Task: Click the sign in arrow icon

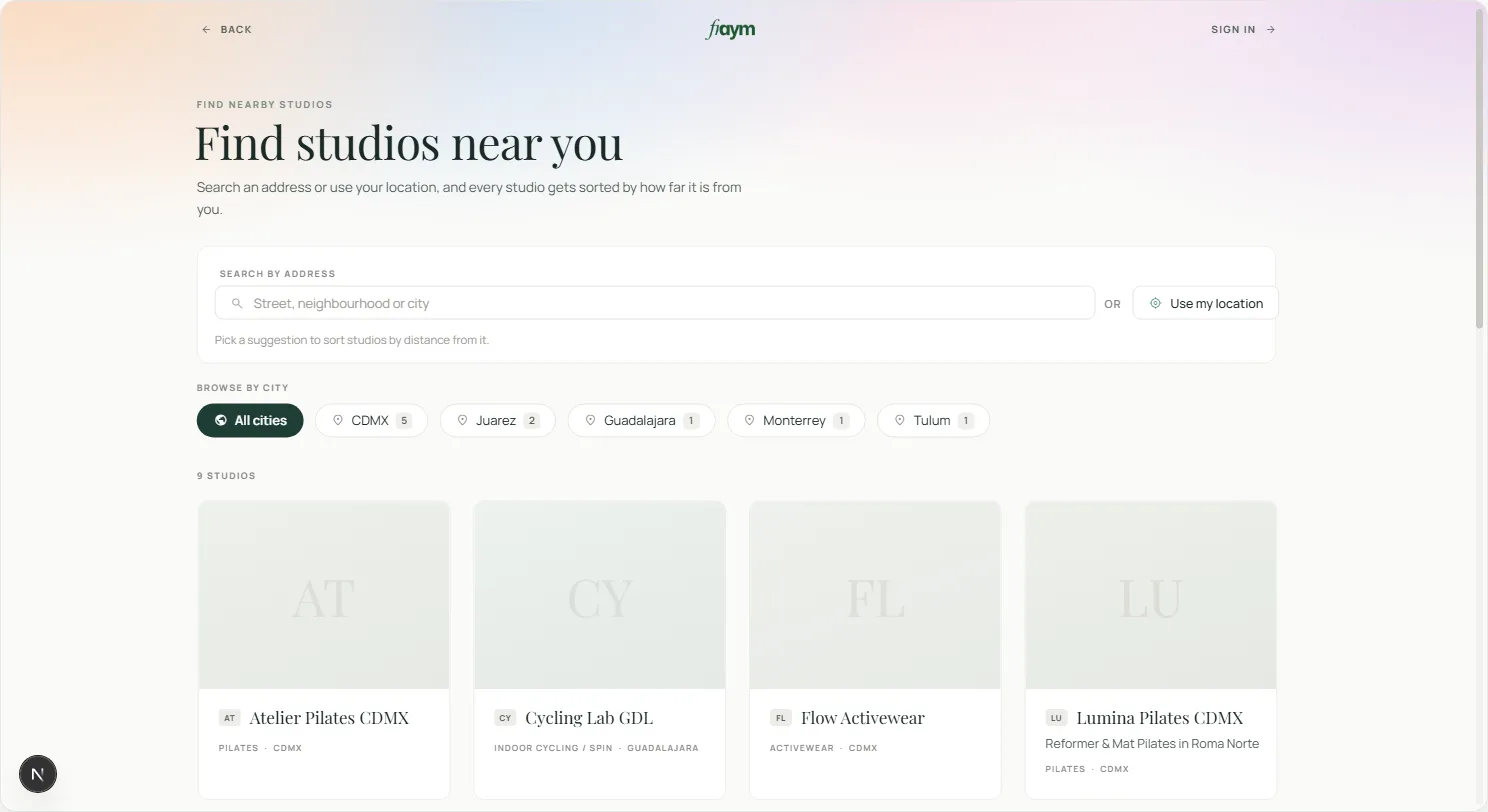Action: coord(1271,30)
